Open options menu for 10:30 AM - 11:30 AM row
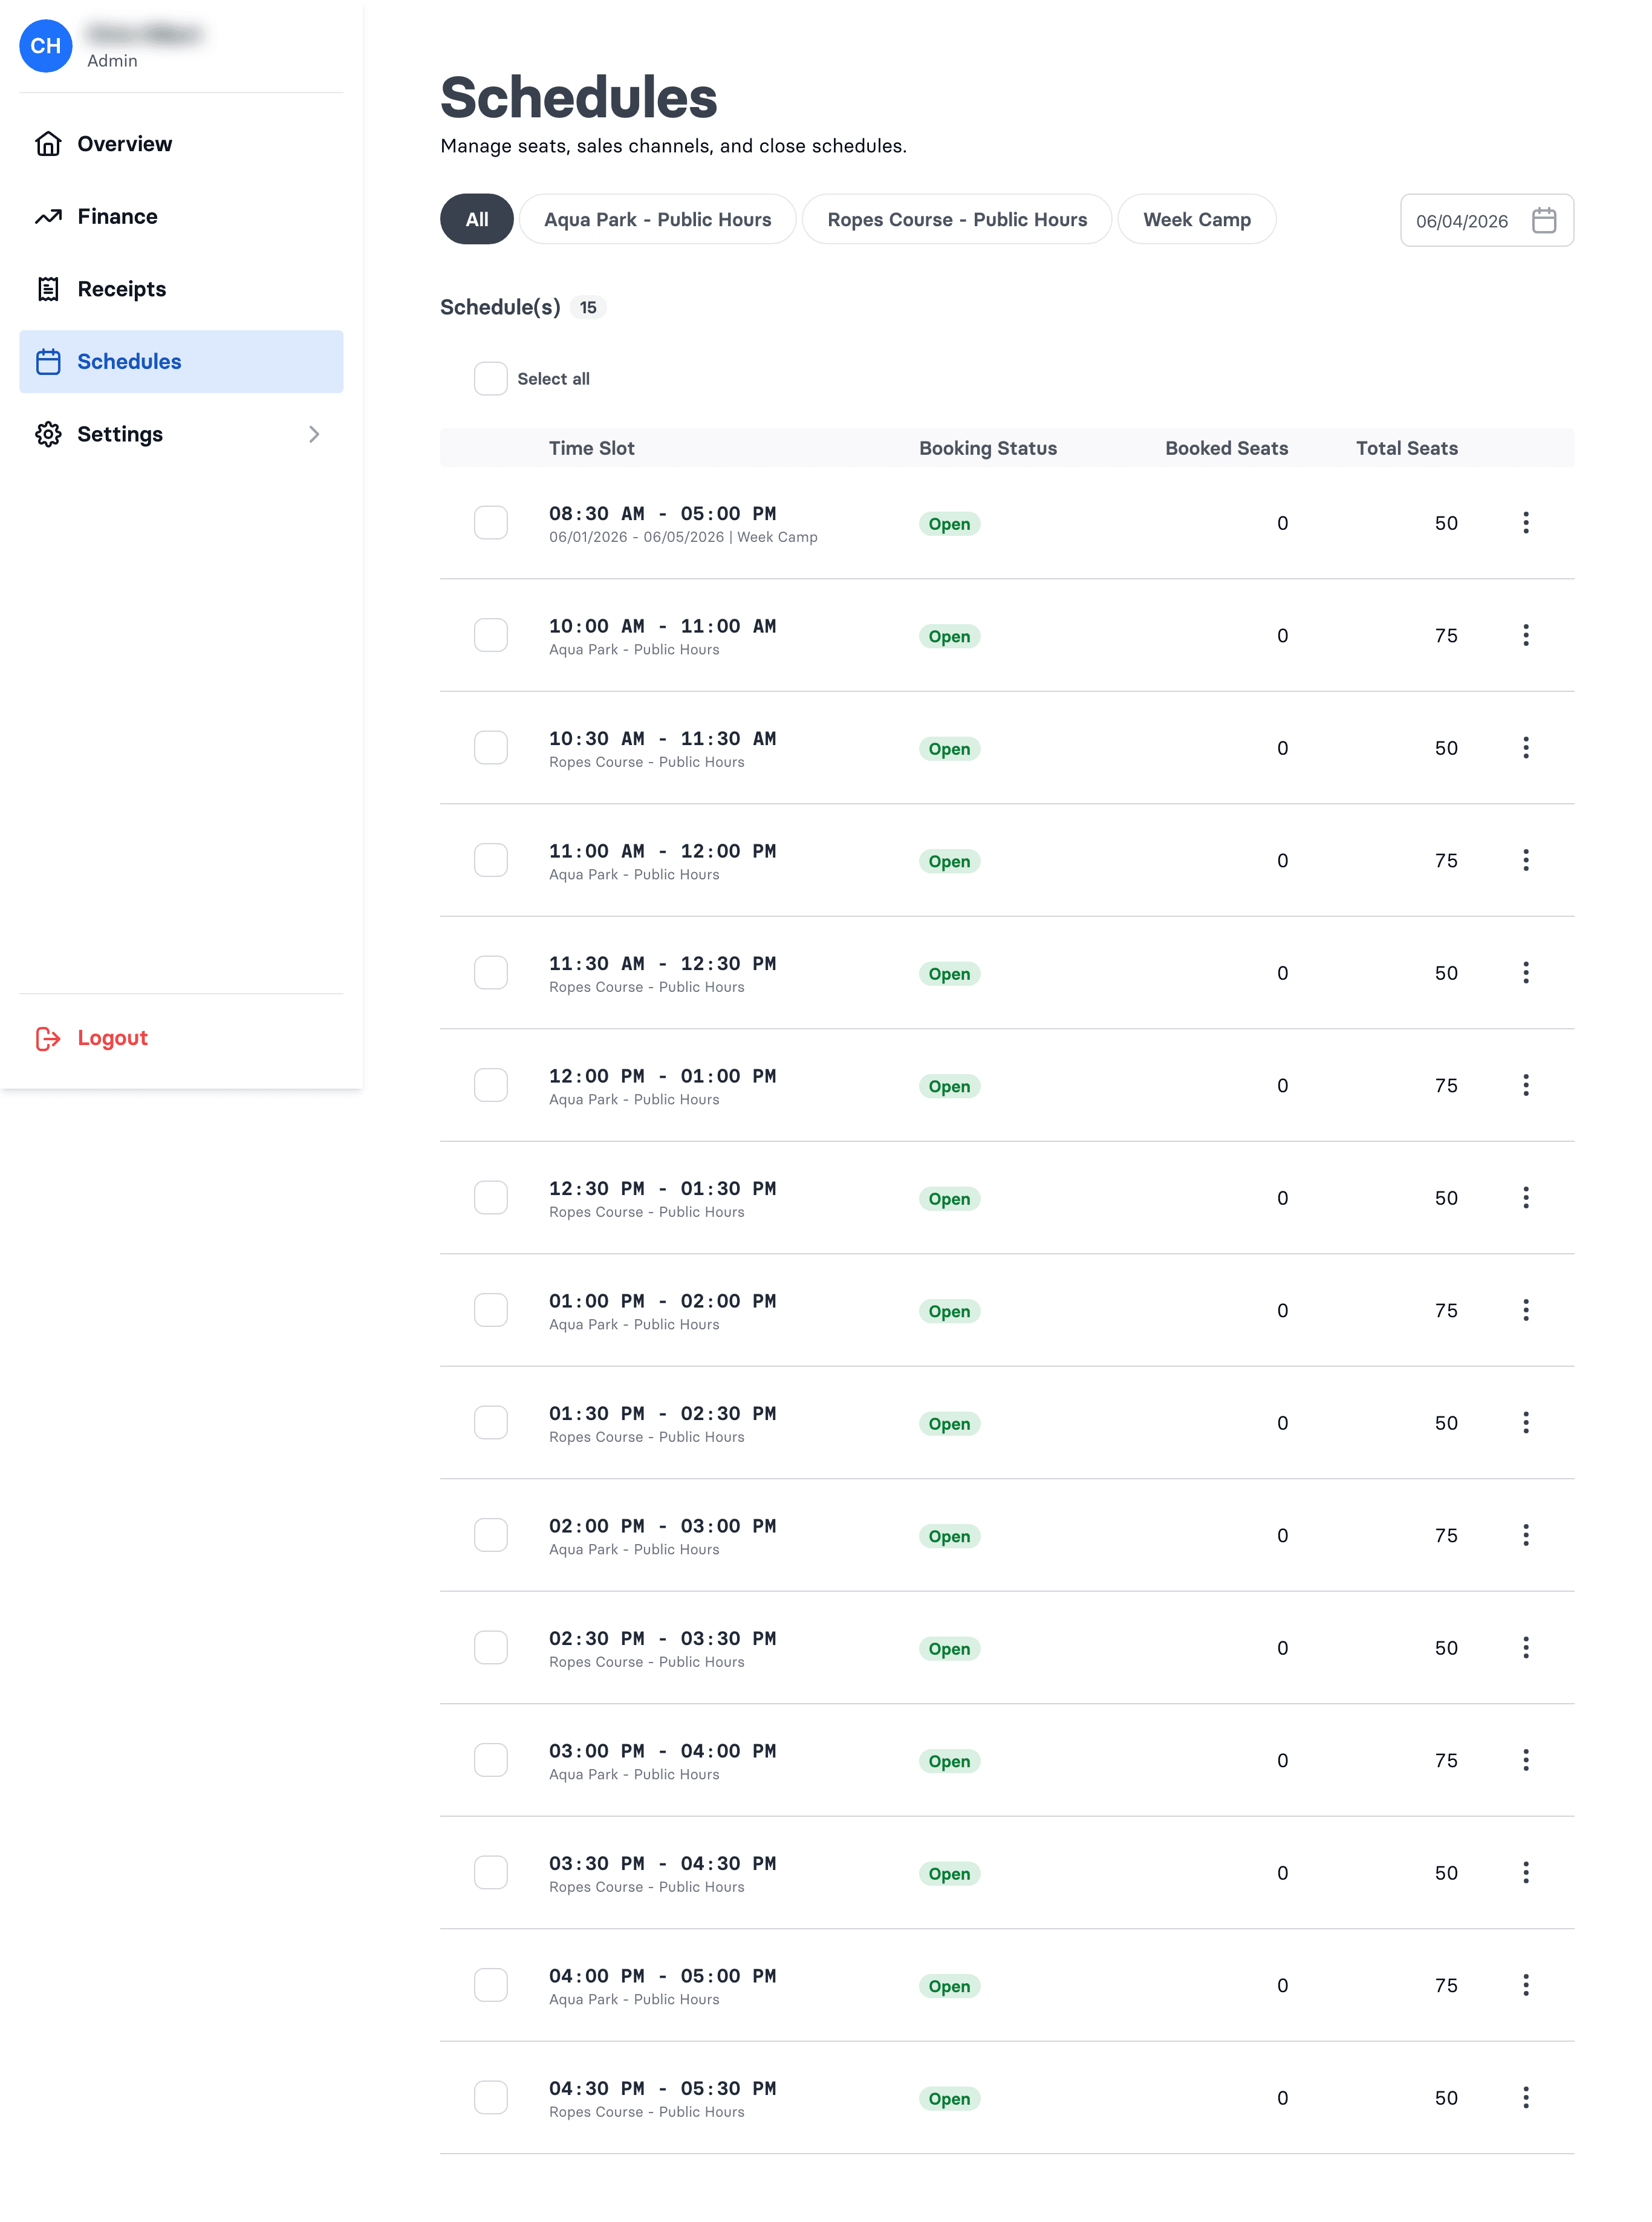Viewport: 1652px width, 2222px height. click(x=1525, y=748)
